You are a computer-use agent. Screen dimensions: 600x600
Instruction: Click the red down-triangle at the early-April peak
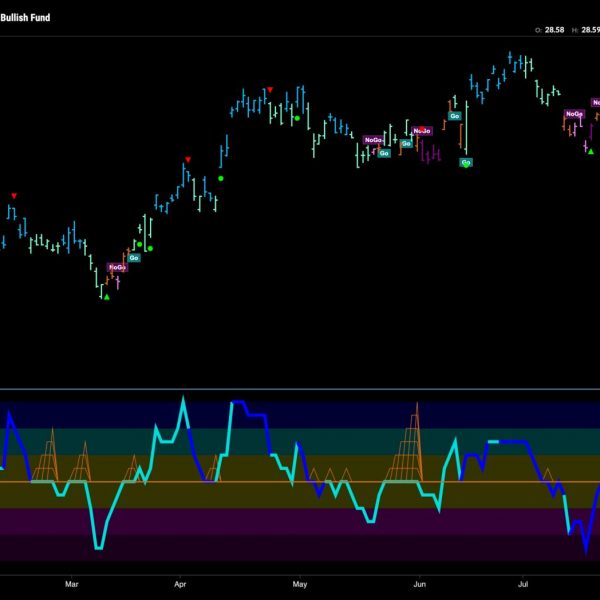click(x=188, y=159)
